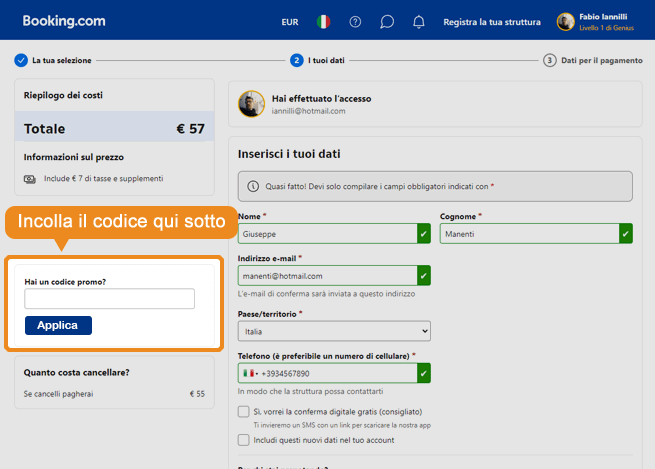The image size is (655, 469).
Task: Open the phone country code flag dropdown
Action: tap(250, 373)
